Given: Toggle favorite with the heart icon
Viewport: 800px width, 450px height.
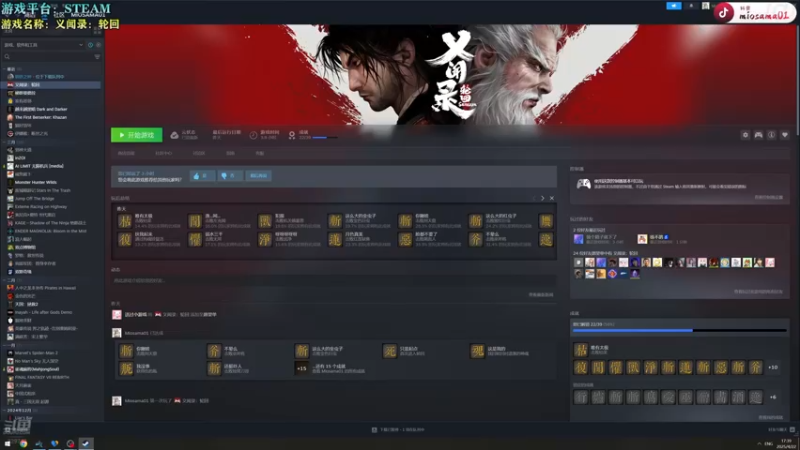Looking at the screenshot, I should pos(785,135).
